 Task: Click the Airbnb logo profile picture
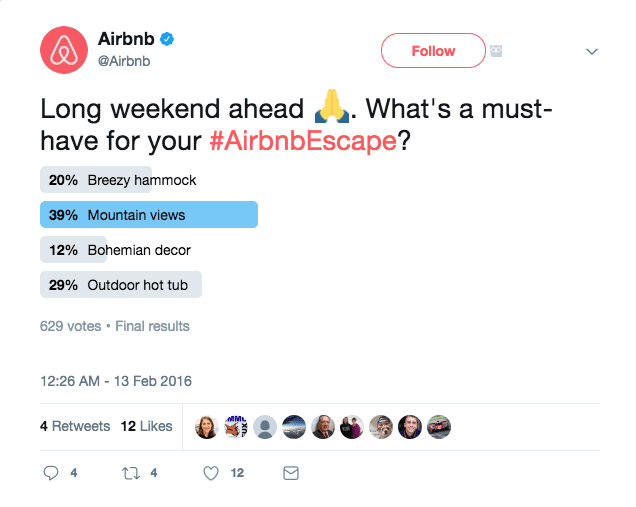(x=64, y=49)
